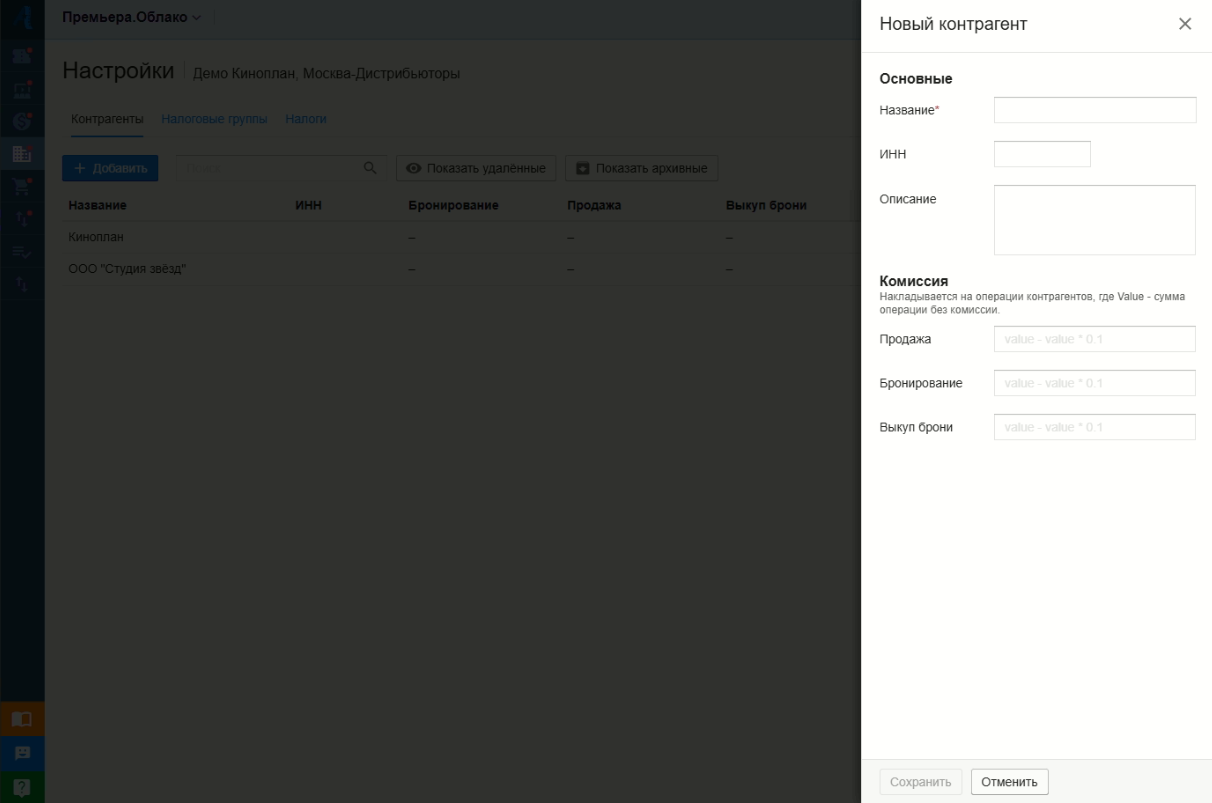Click the green question mark help icon

21,787
